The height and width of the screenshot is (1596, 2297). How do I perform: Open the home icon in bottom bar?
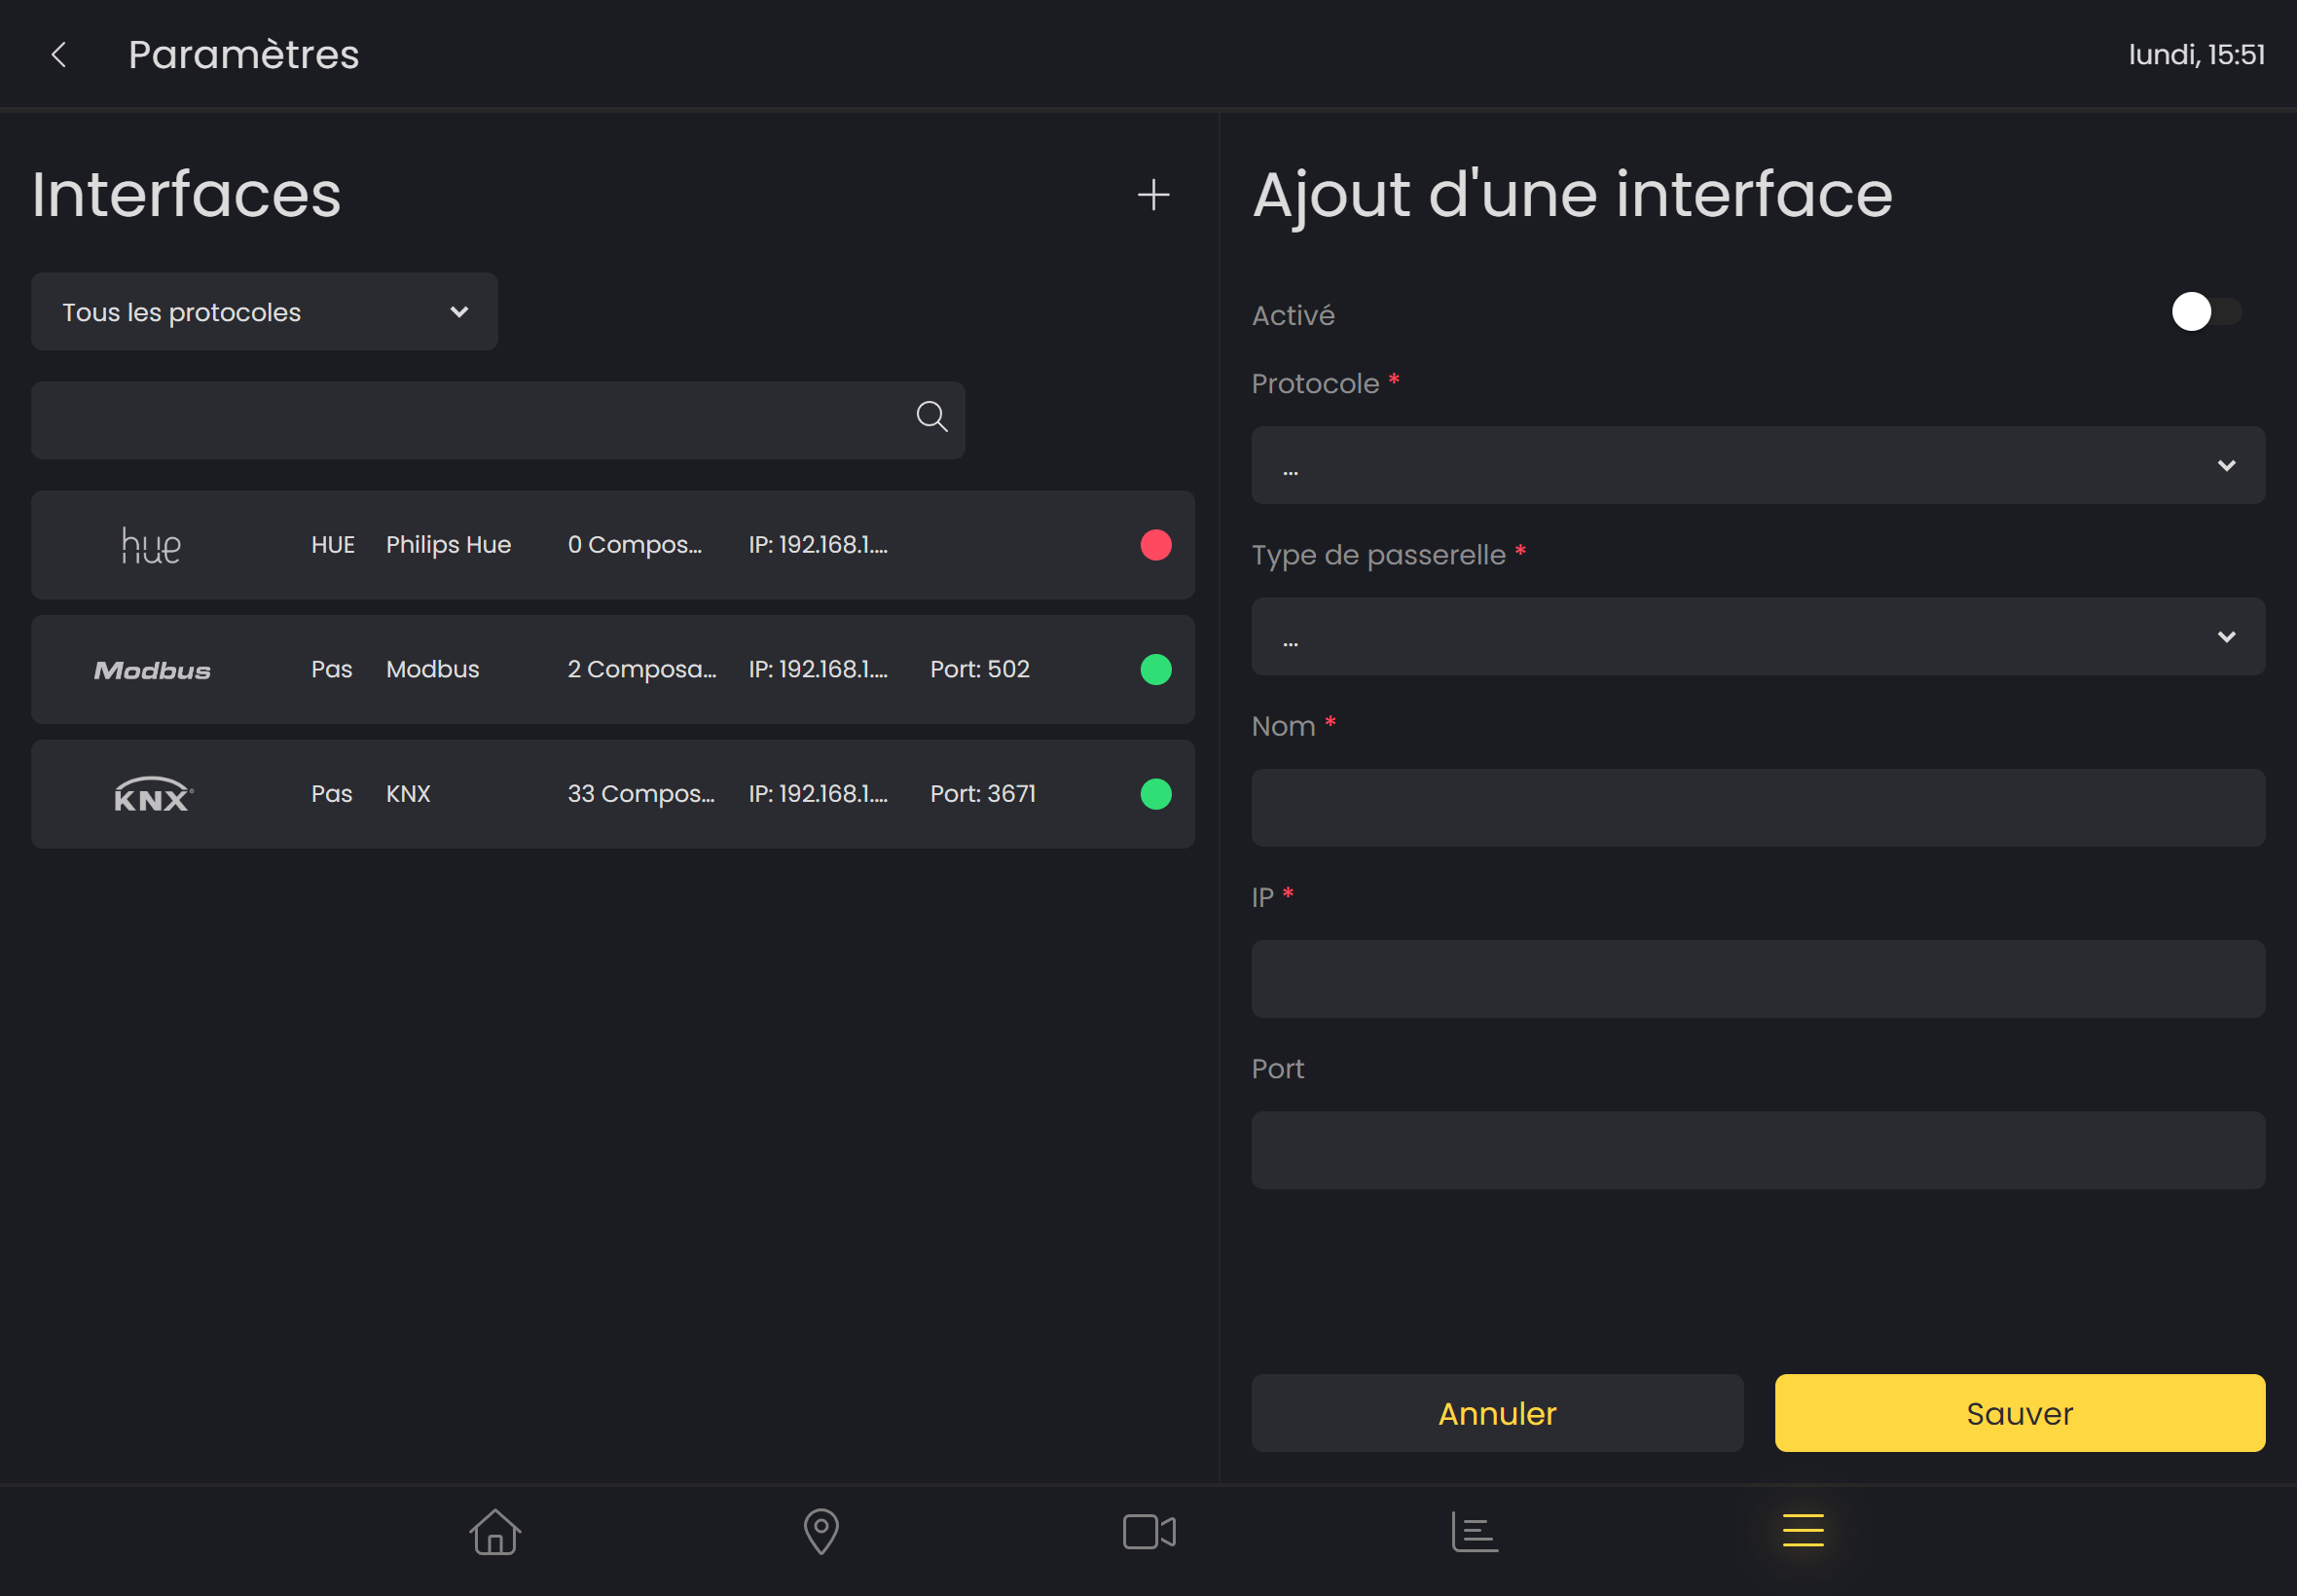point(495,1531)
